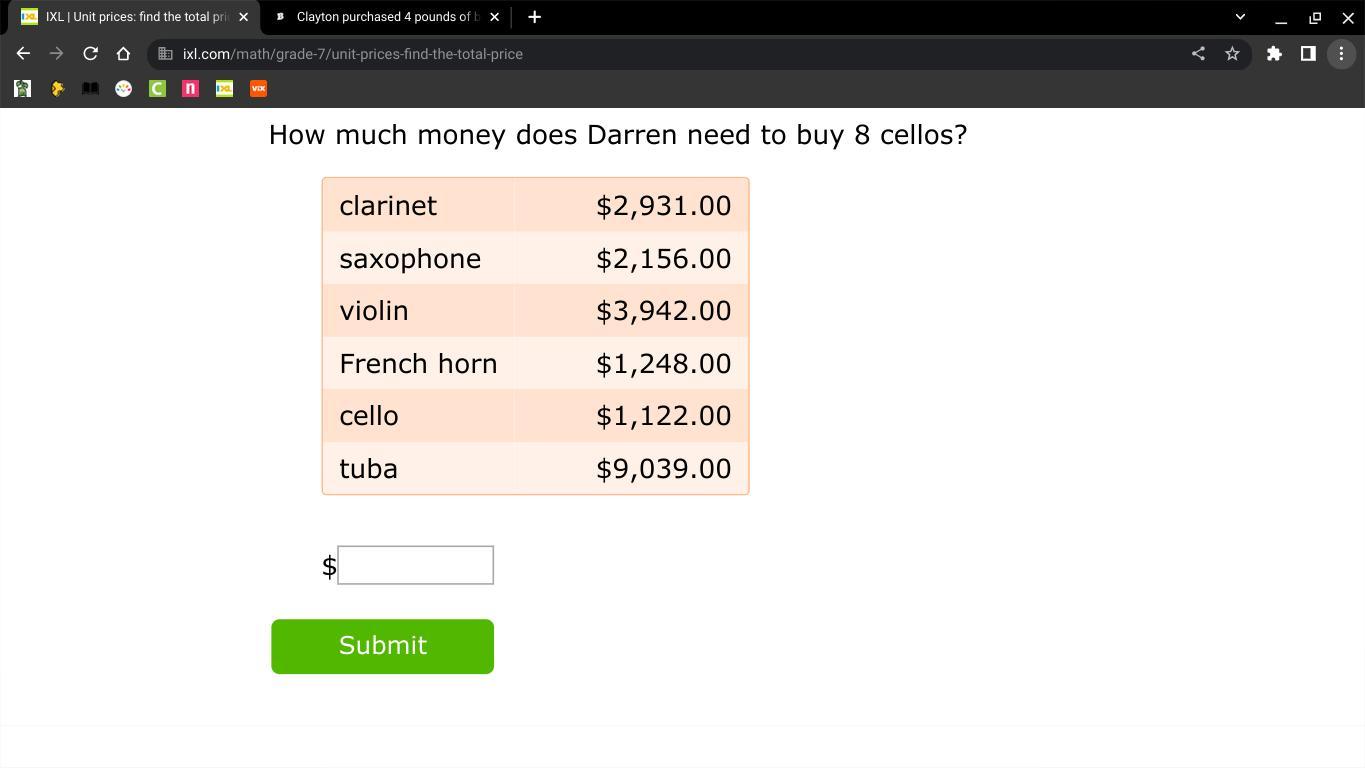
Task: Click the green 'C' bookmark icon
Action: pos(157,89)
